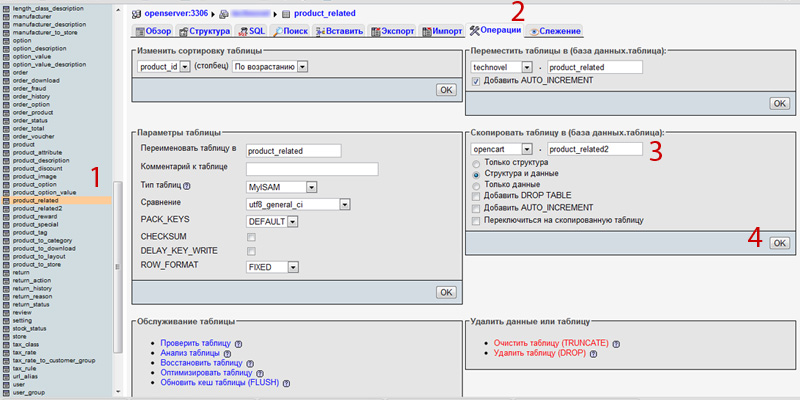Viewport: 800px width, 400px height.
Task: Click help icon next to Обновить кеш таблицы
Action: point(286,383)
